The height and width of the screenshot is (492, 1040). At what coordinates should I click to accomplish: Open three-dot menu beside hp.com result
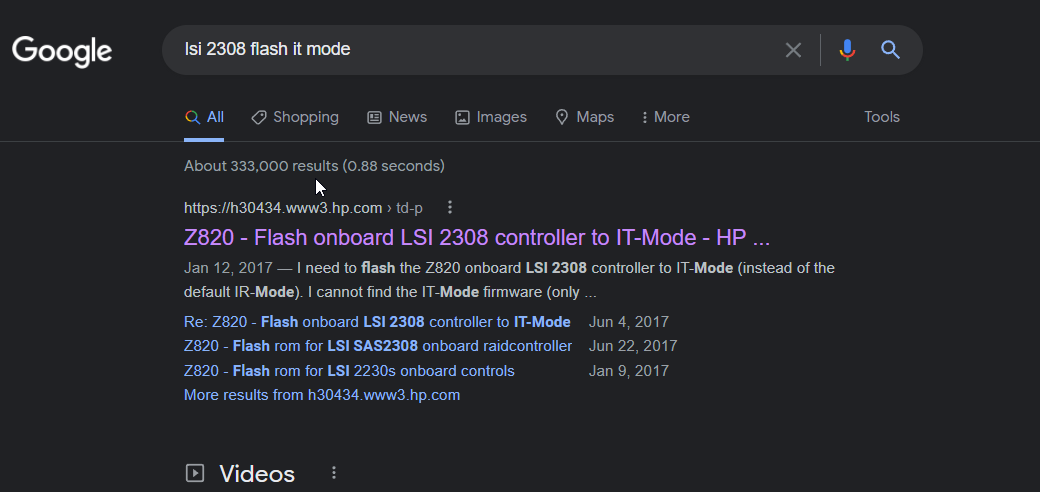click(x=450, y=208)
